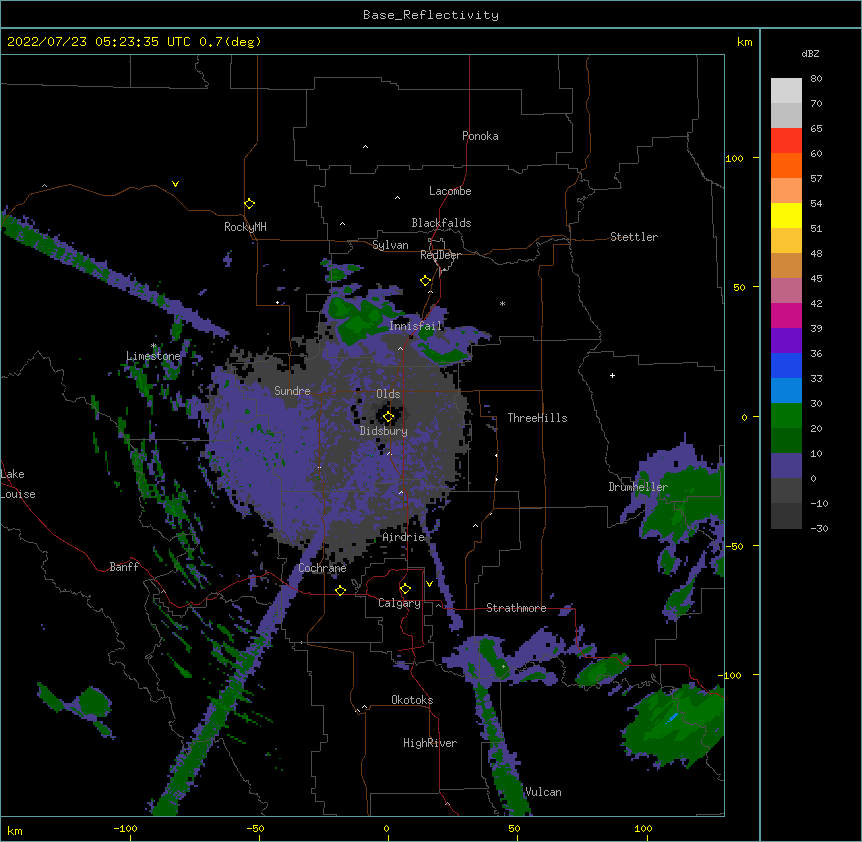Click the Lacombe city label
862x842 pixels.
[x=450, y=191]
